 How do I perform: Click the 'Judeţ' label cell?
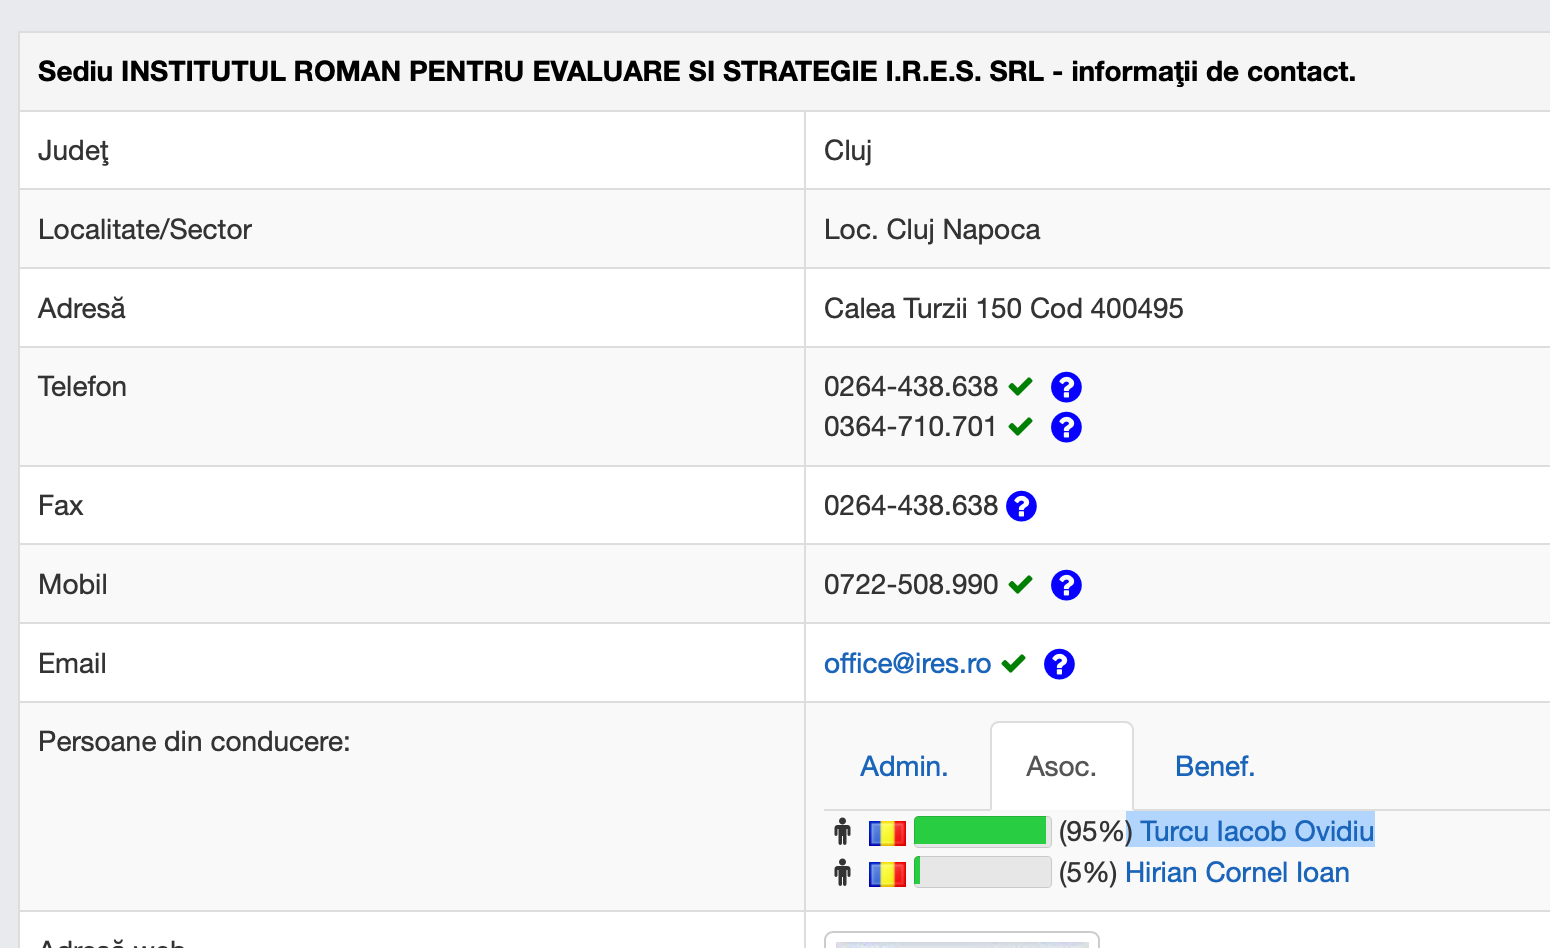point(412,150)
